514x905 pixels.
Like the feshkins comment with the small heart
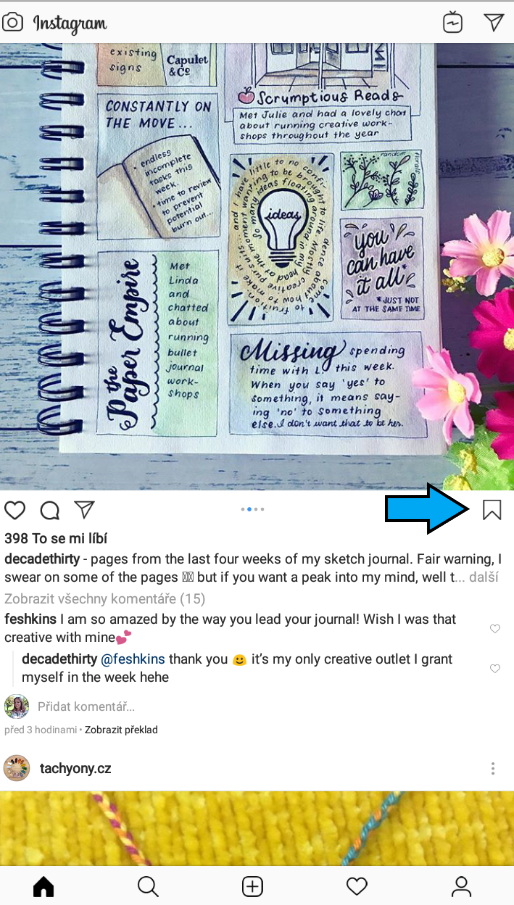tap(495, 629)
